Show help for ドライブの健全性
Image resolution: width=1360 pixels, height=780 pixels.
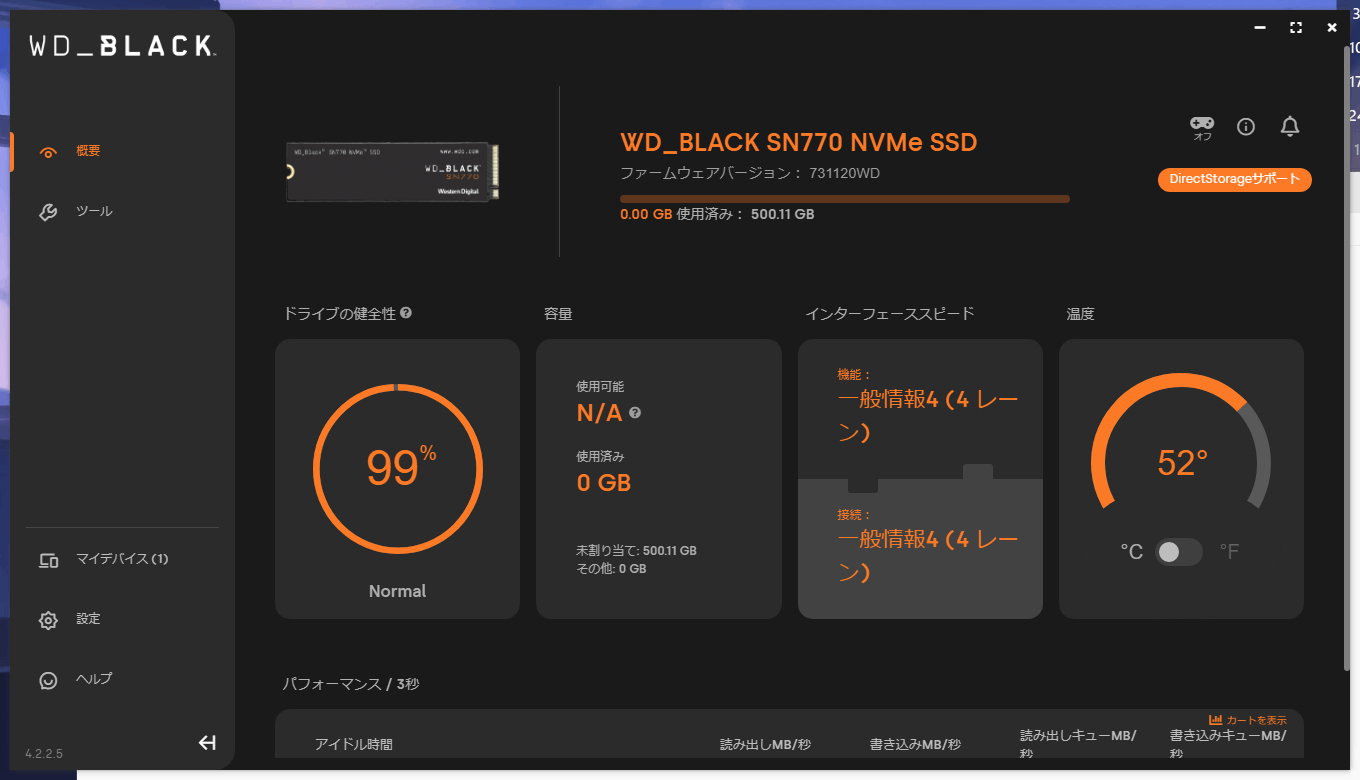tap(406, 313)
